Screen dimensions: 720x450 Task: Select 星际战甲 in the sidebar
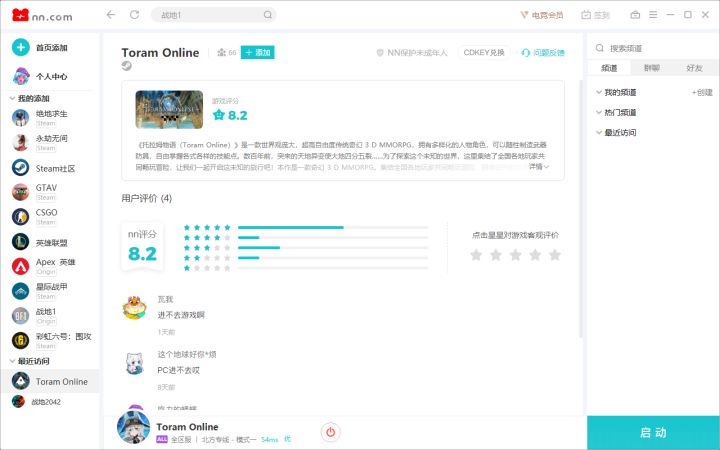[x=50, y=292]
